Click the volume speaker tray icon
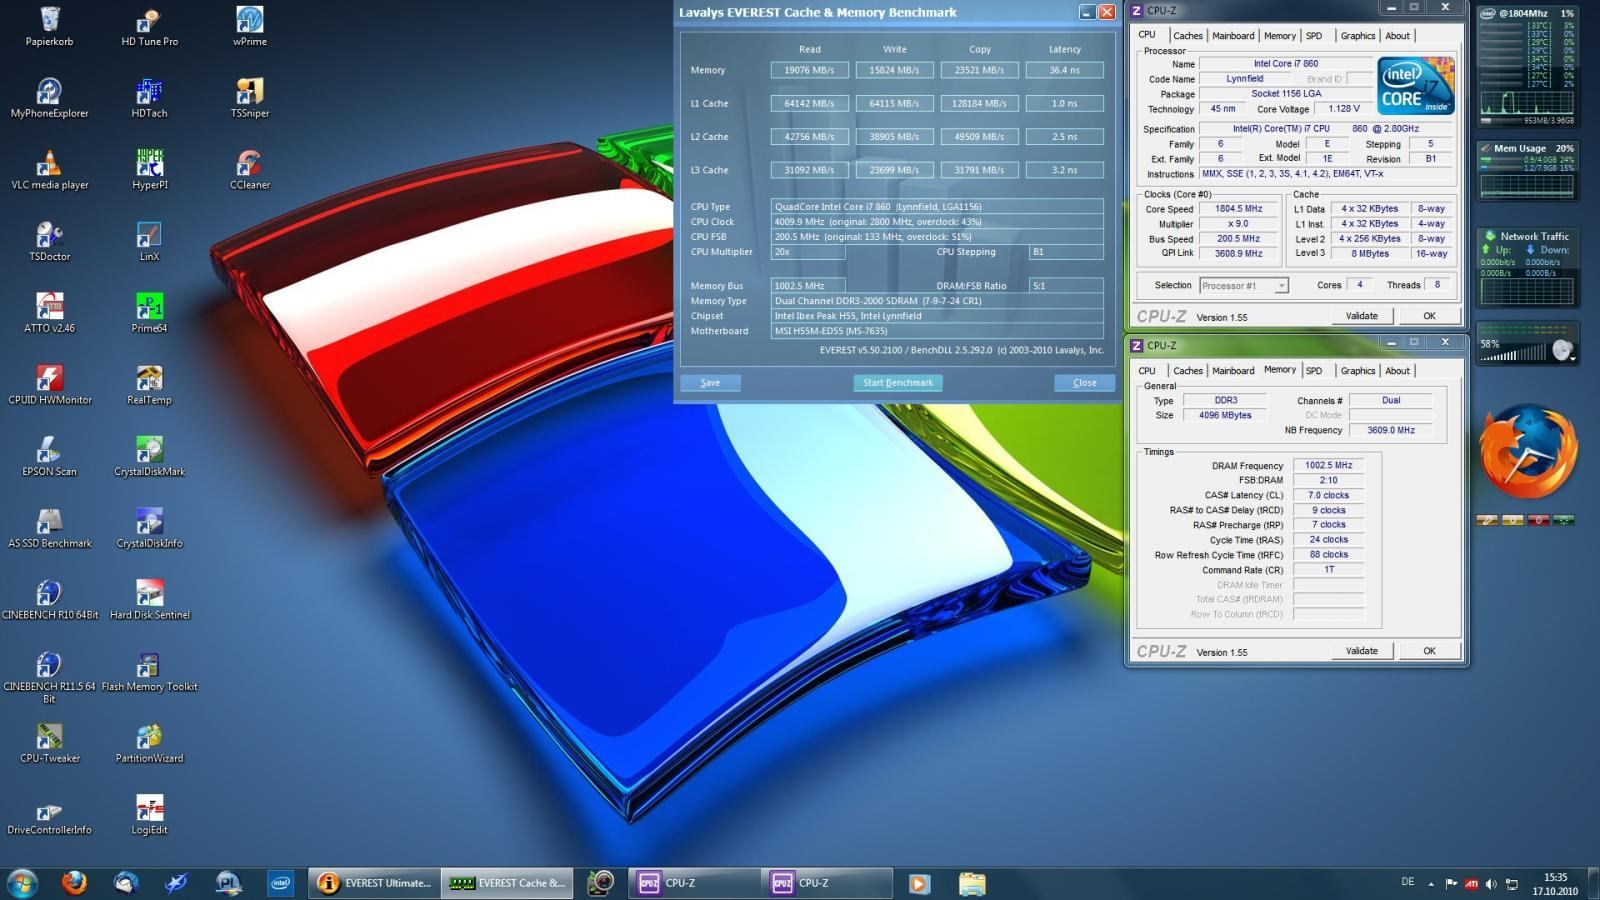Viewport: 1600px width, 900px height. [x=1491, y=884]
